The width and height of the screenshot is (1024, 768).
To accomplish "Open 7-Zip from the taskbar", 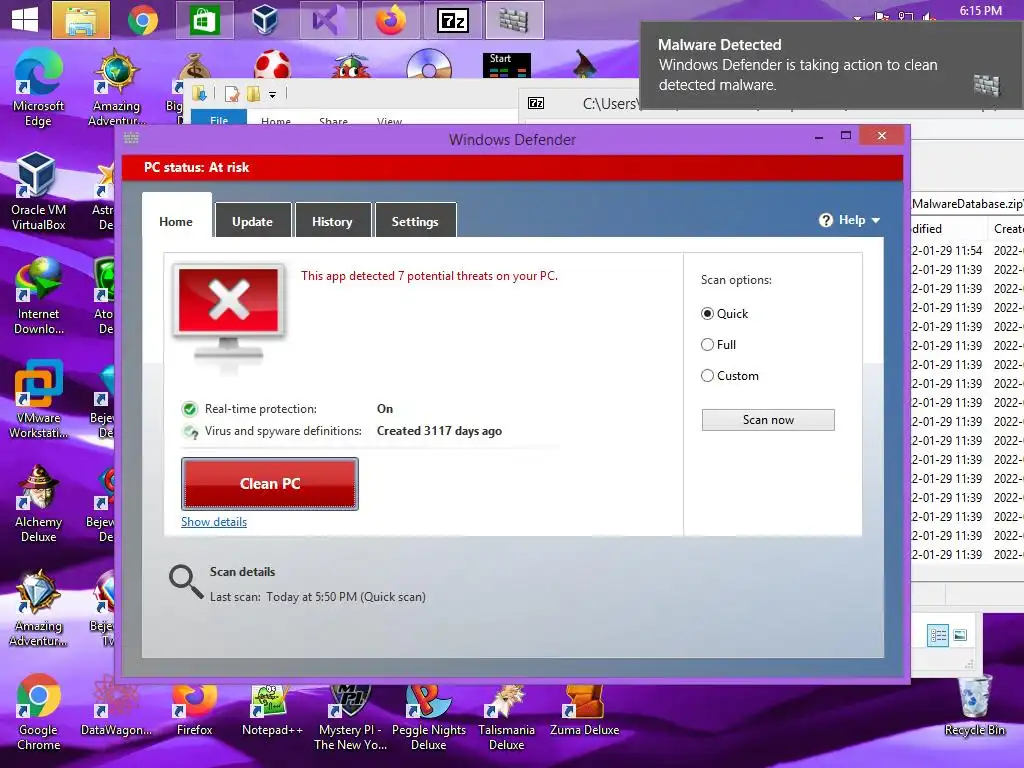I will click(x=453, y=20).
